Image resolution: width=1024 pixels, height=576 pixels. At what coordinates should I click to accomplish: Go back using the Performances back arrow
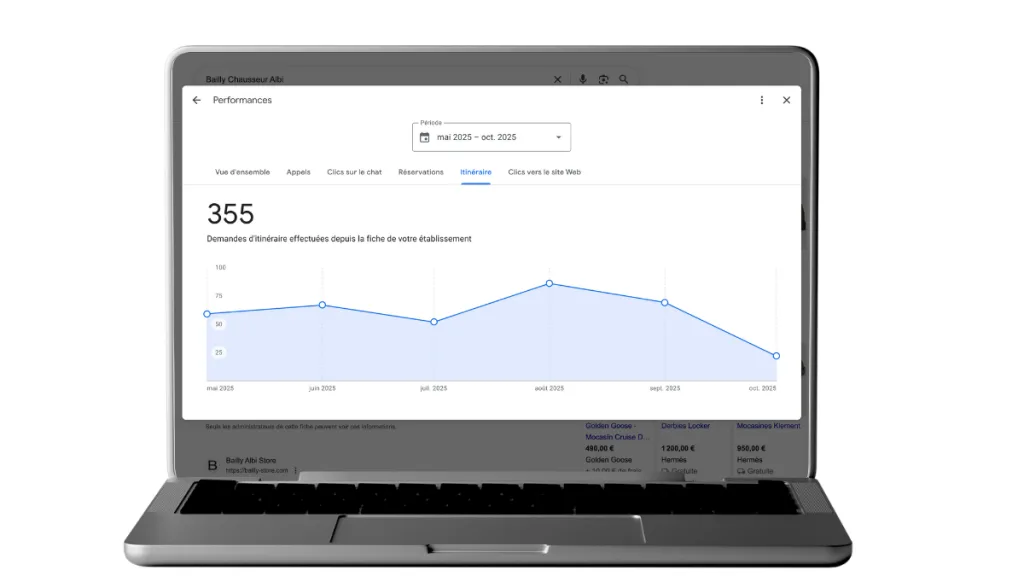(197, 100)
